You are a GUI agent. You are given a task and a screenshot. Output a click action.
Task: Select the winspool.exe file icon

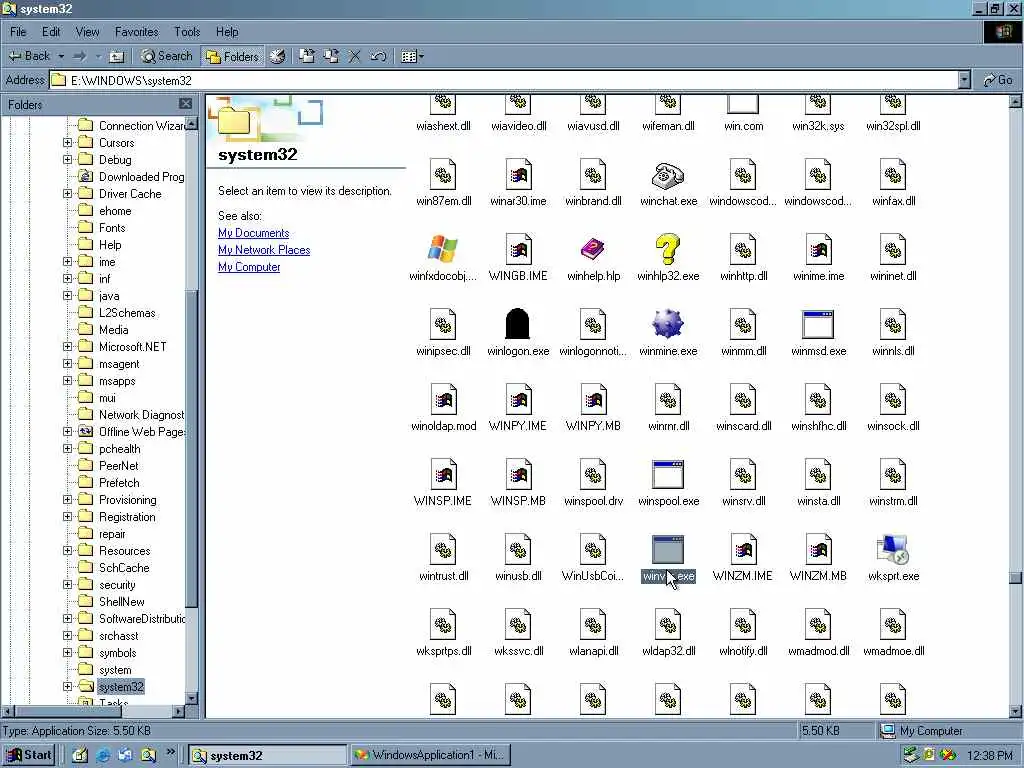[x=667, y=474]
